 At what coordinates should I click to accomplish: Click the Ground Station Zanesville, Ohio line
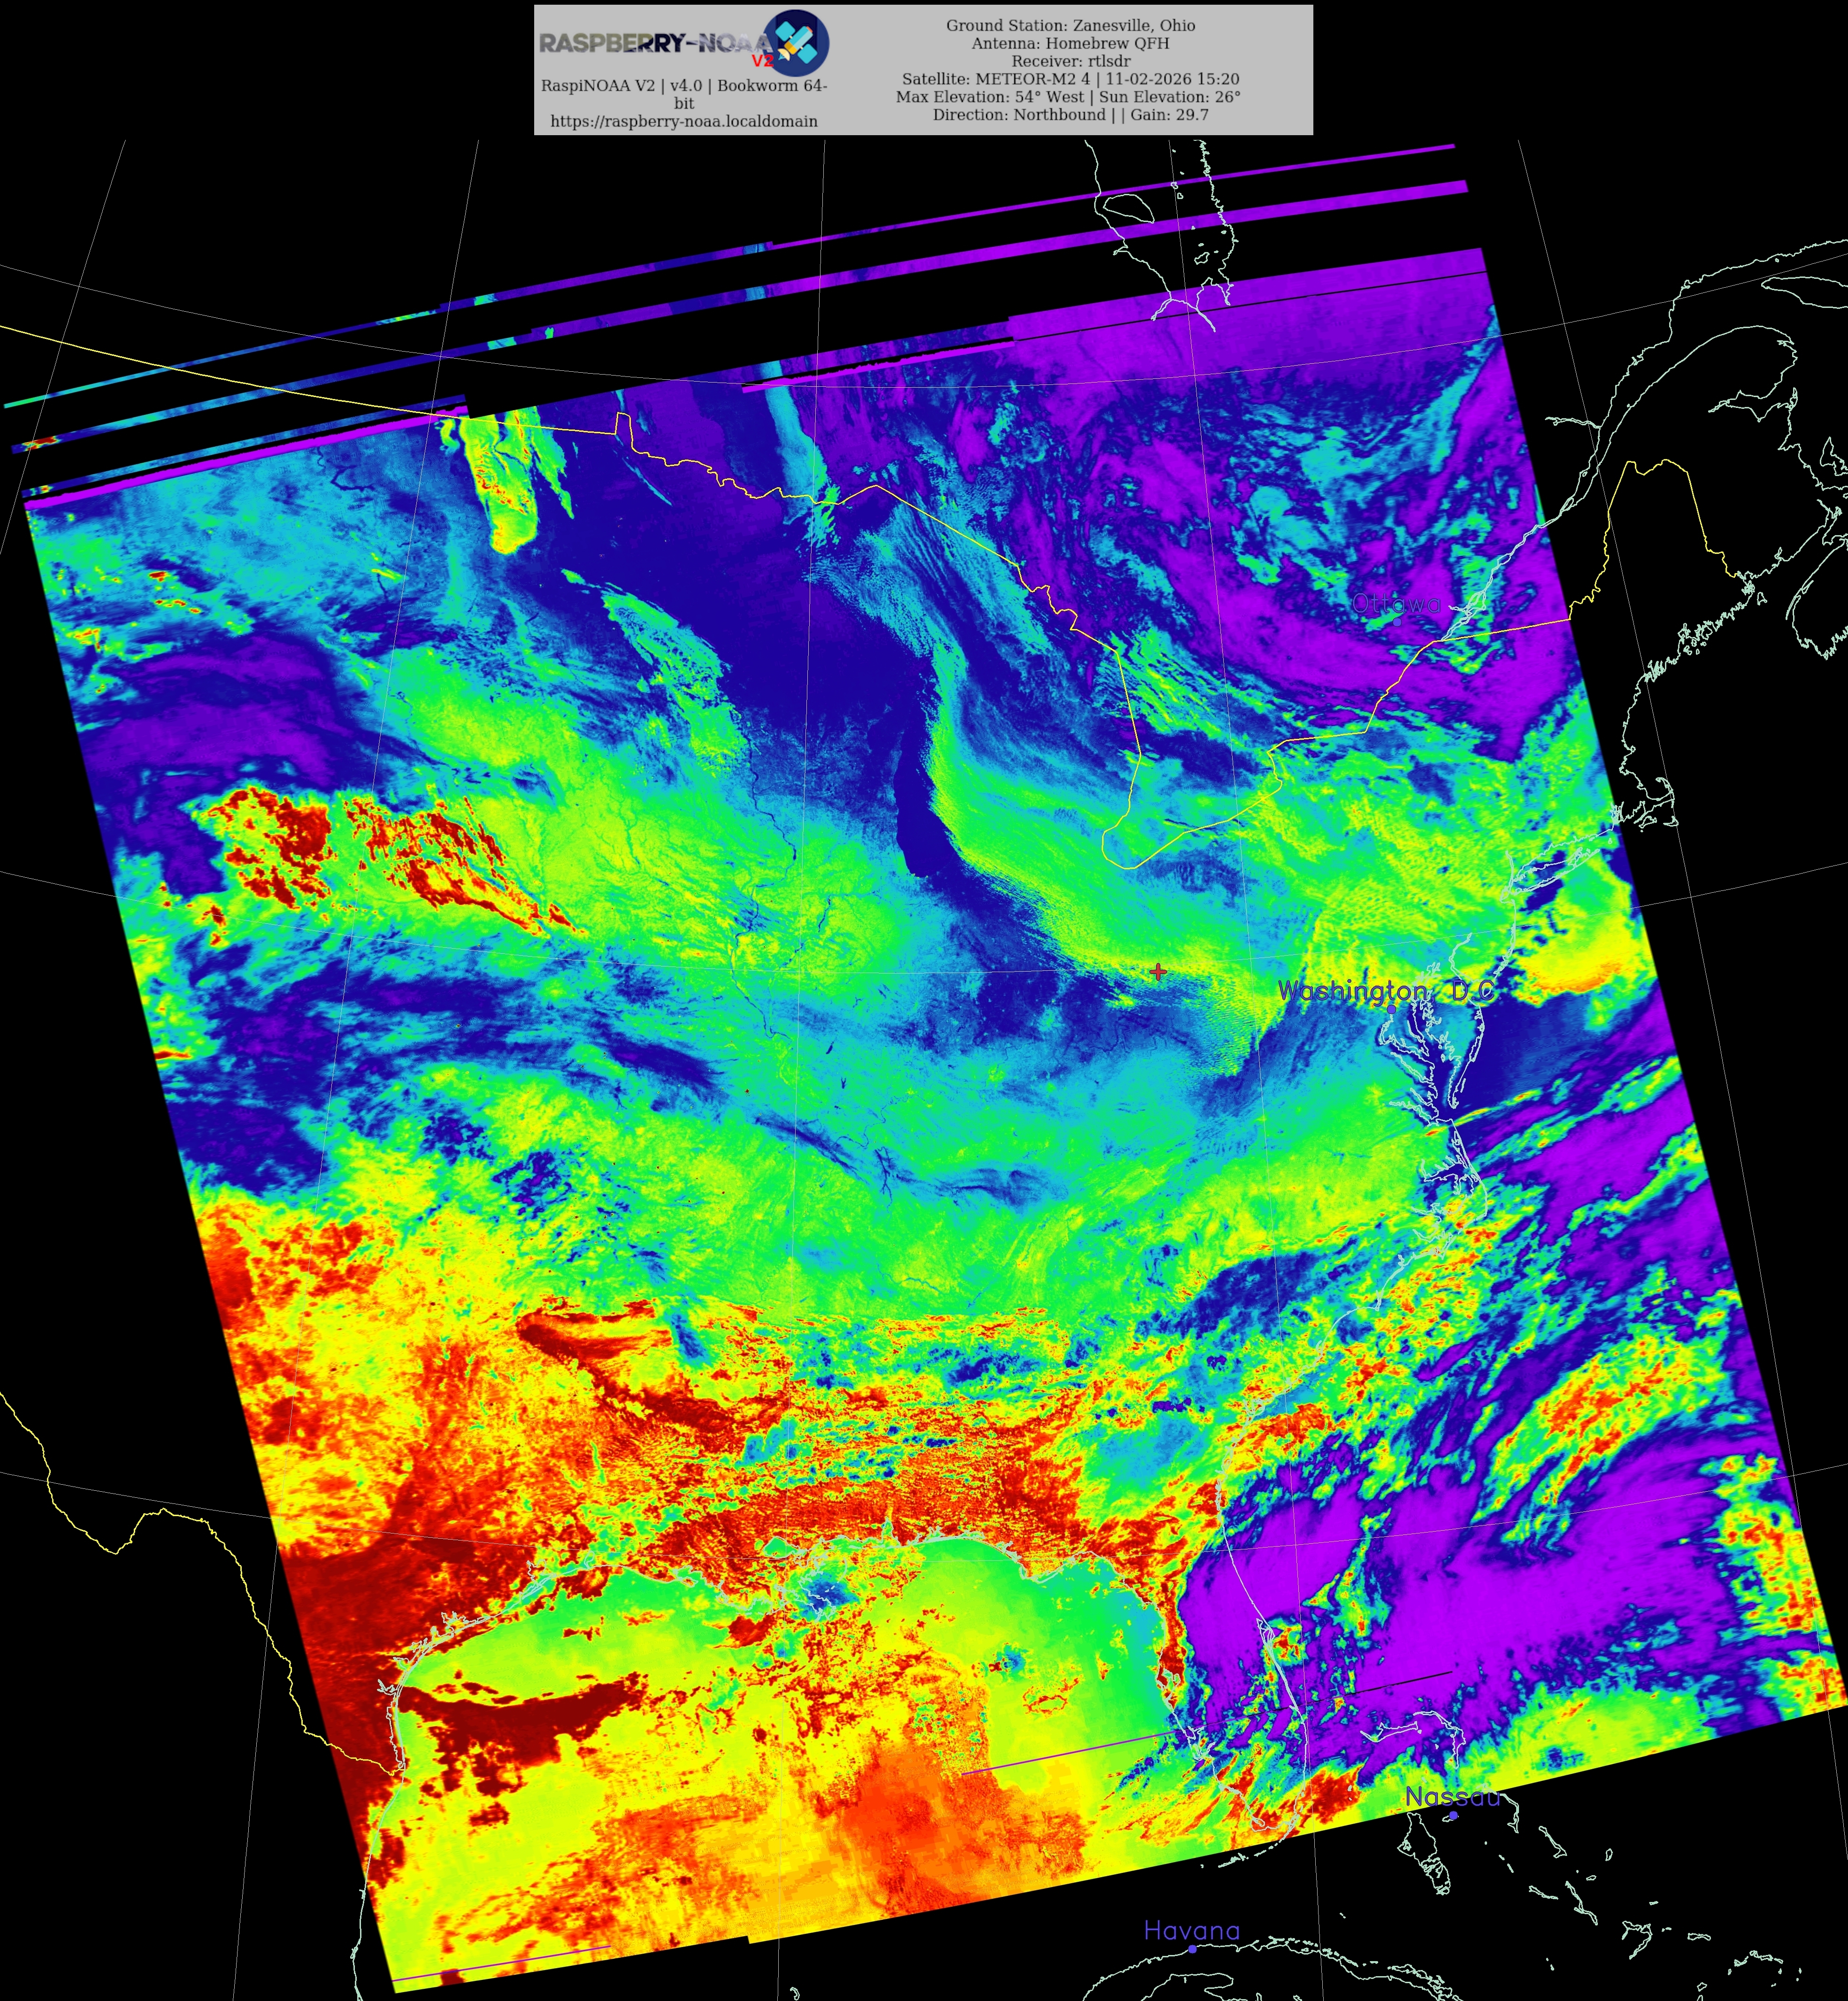1070,25
